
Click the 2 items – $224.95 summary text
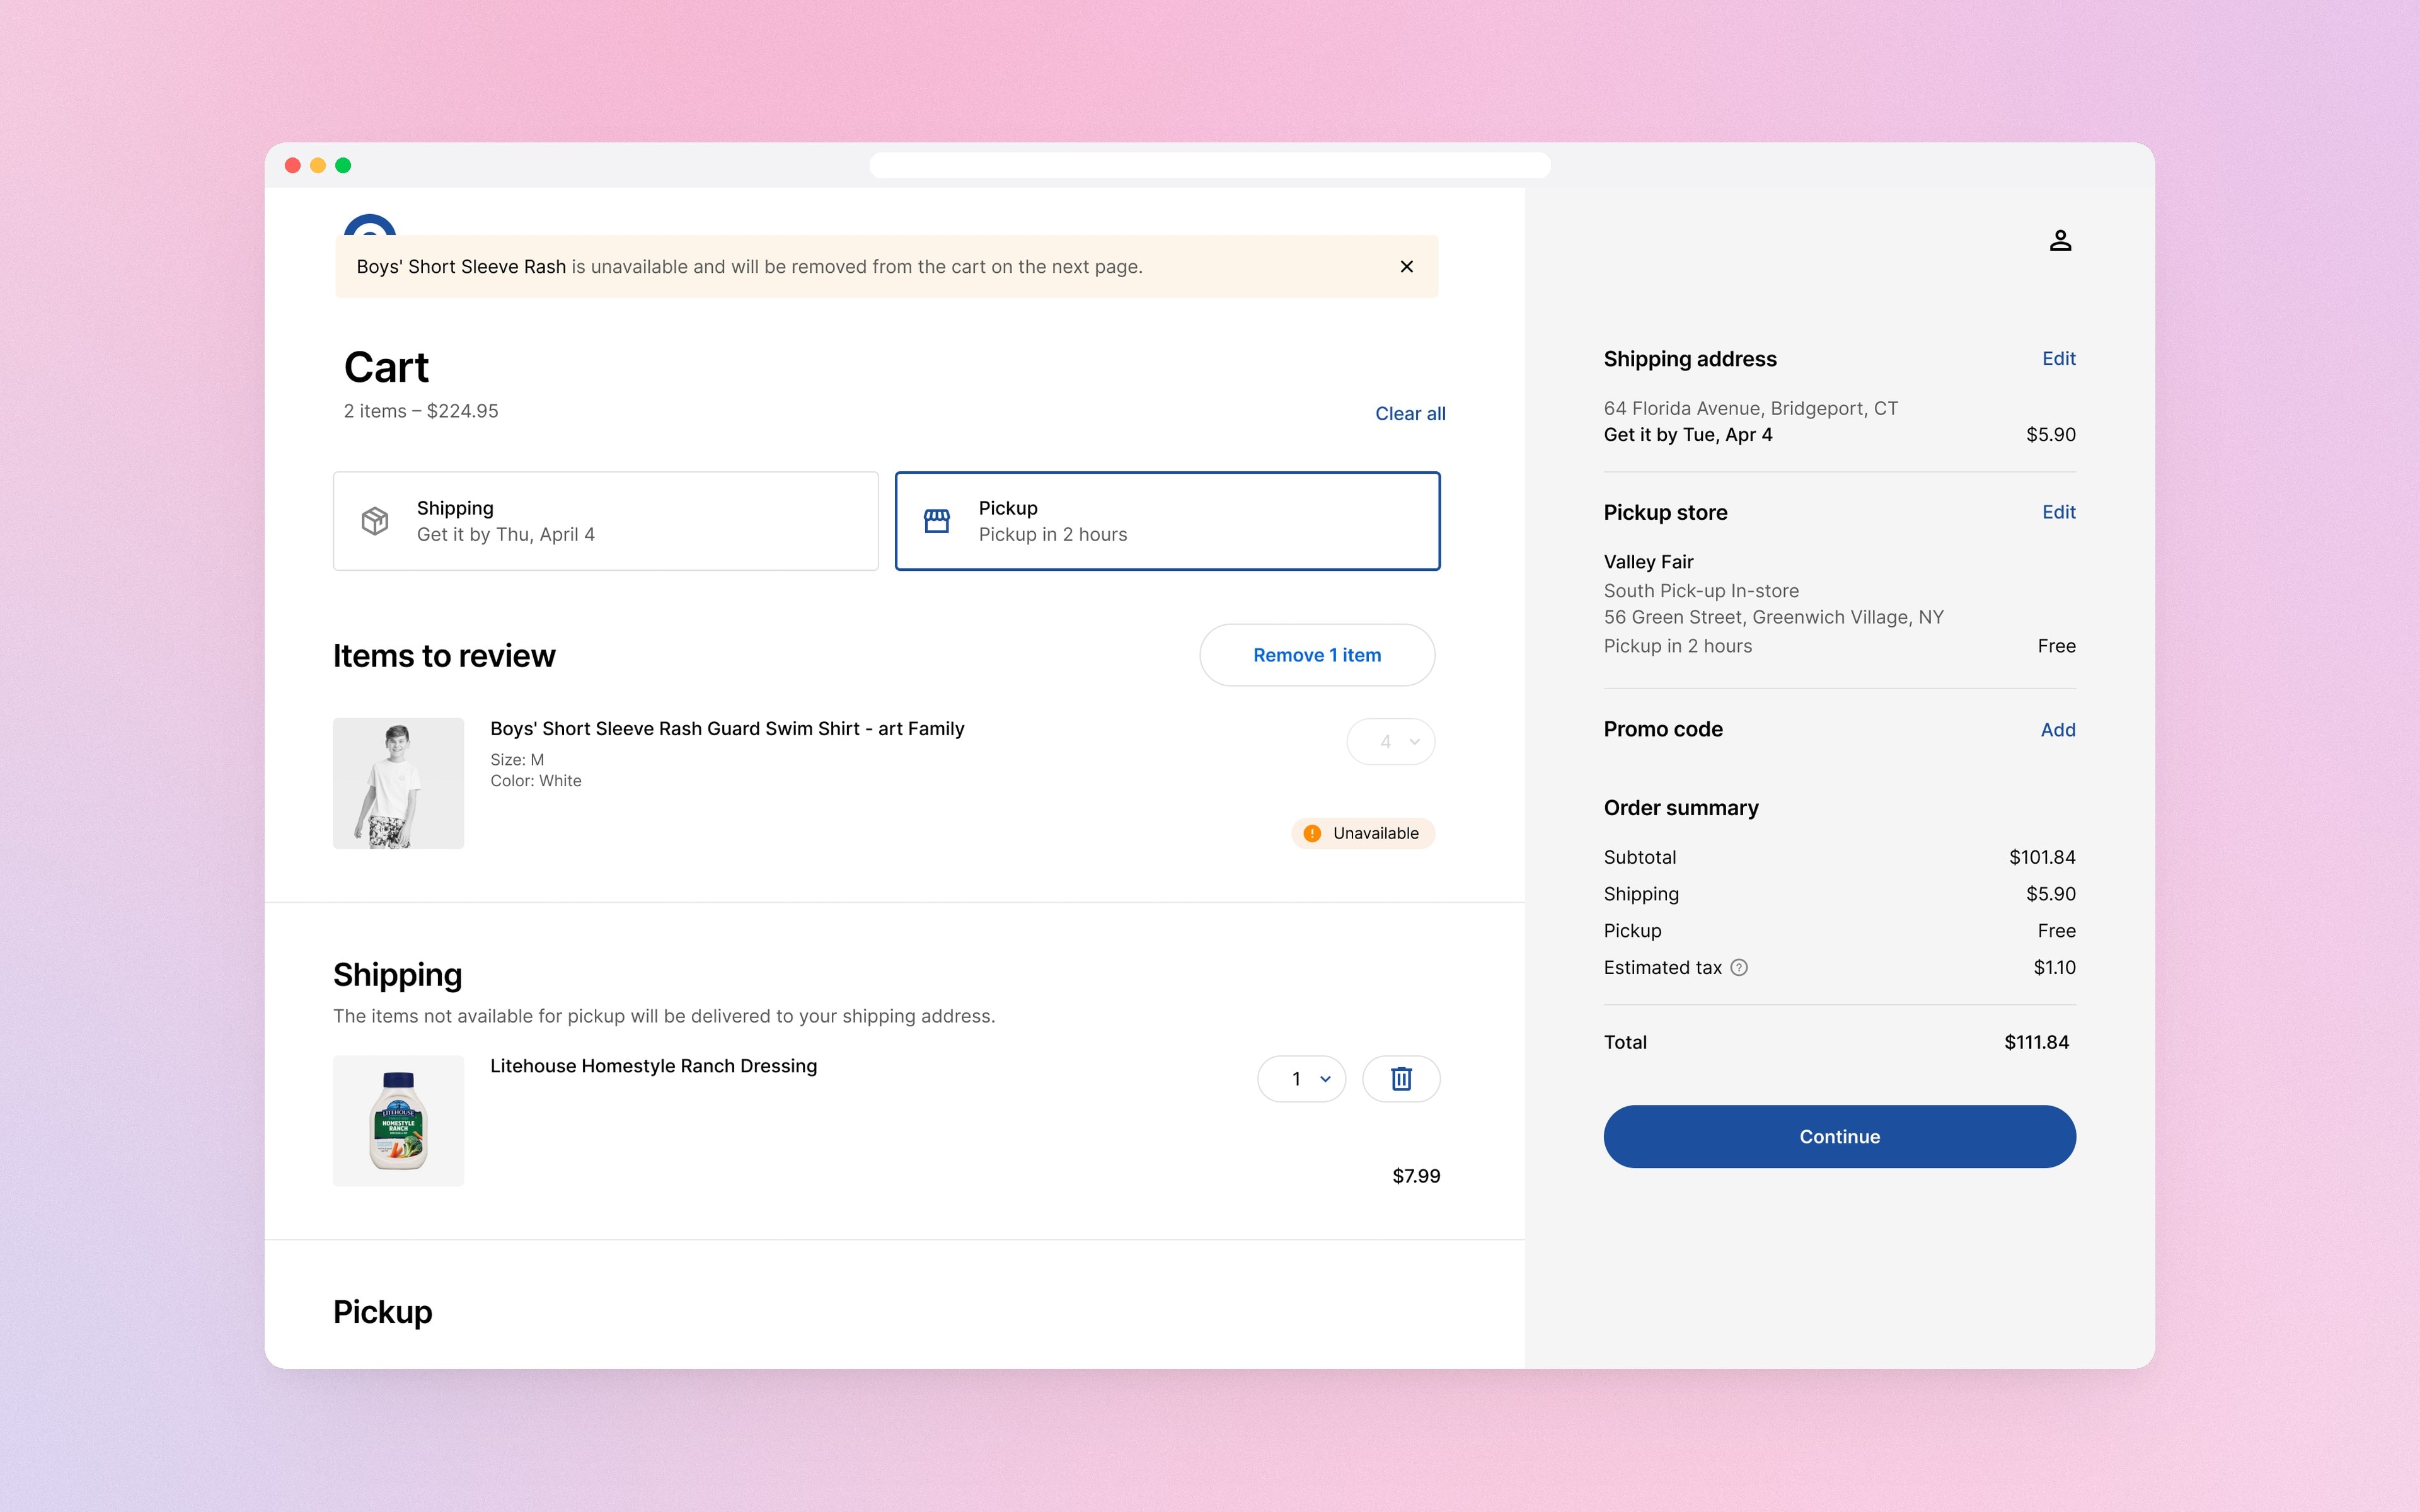point(421,411)
